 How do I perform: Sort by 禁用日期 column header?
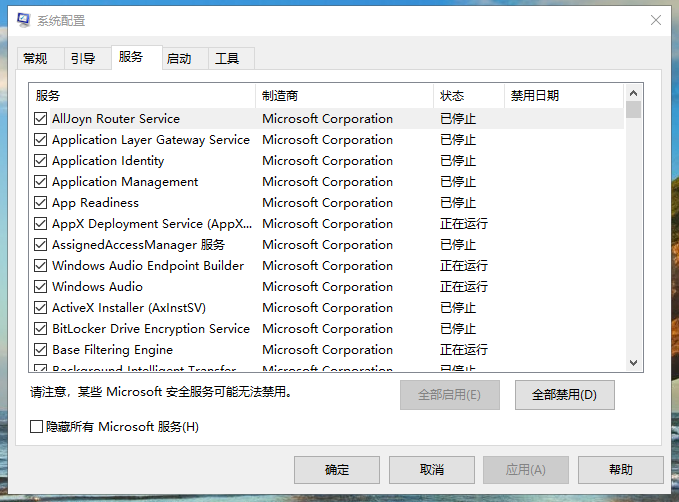(564, 96)
